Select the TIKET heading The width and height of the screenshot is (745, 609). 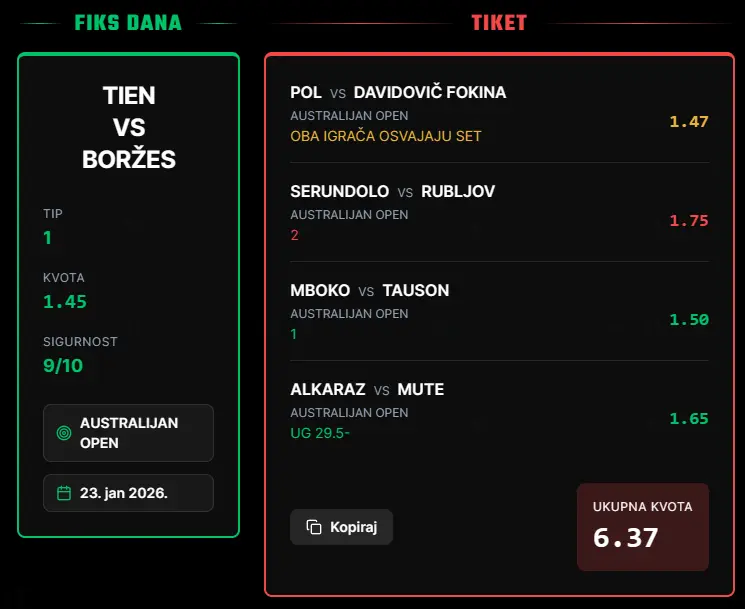click(x=499, y=22)
